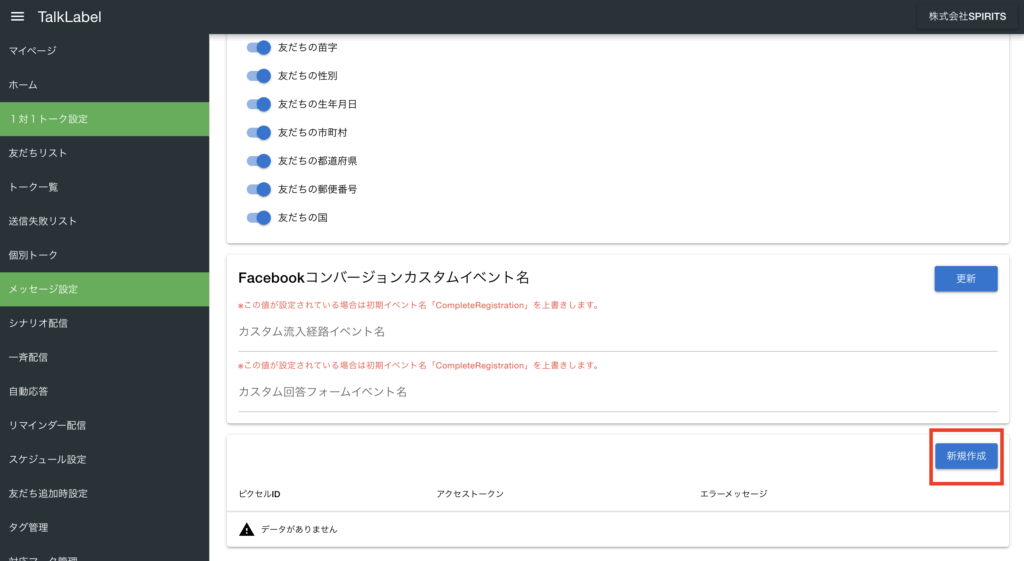Viewport: 1024px width, 561px height.
Task: Go to 友だちリスト in sidebar
Action: click(x=38, y=153)
